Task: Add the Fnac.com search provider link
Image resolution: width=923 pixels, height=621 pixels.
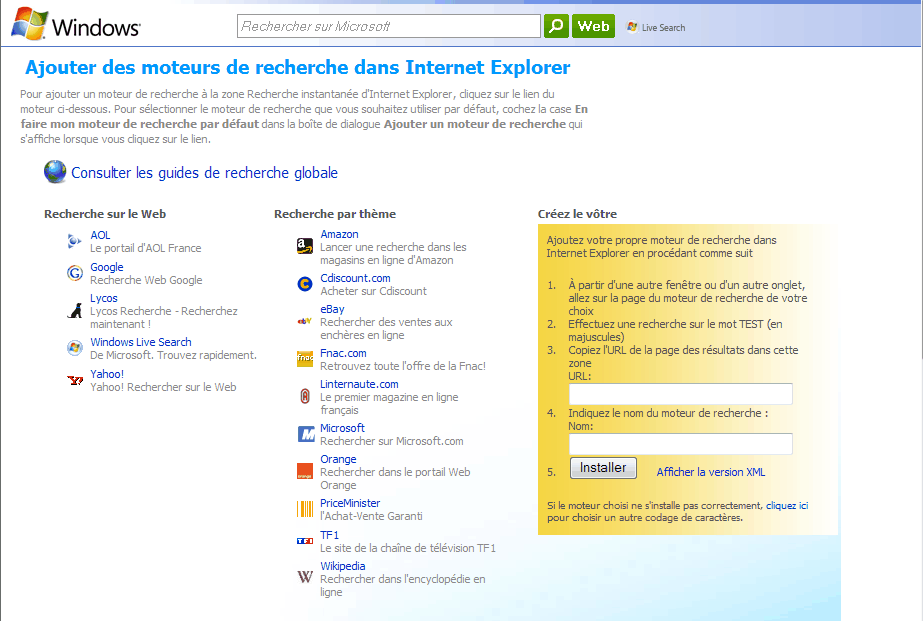Action: (343, 353)
